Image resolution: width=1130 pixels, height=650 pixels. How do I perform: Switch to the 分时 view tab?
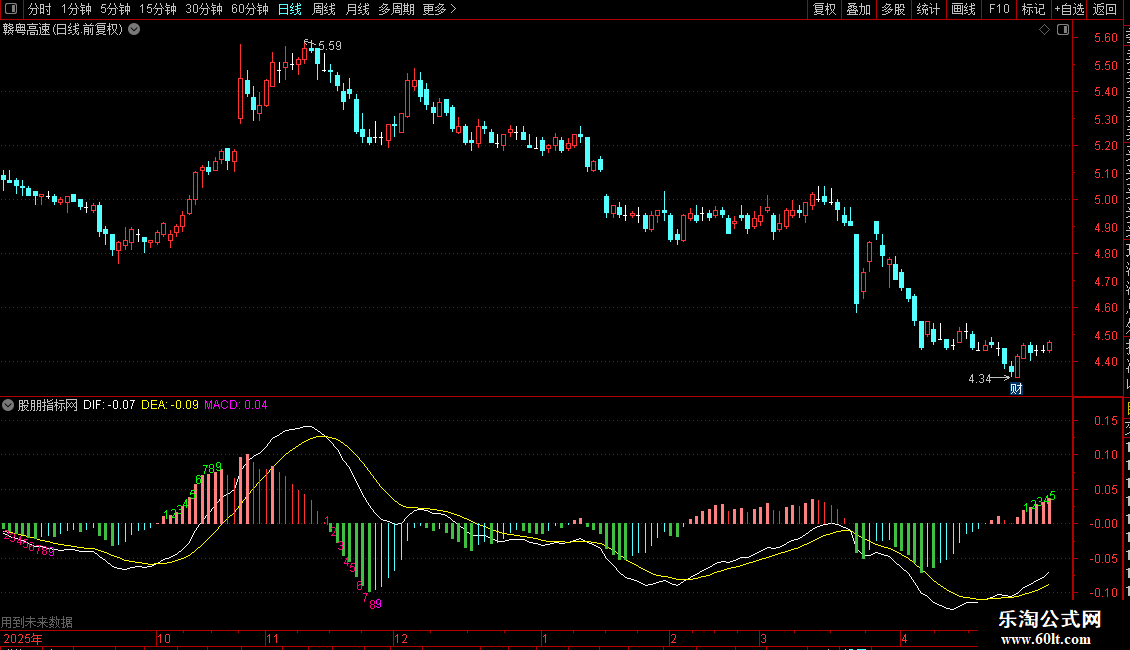[x=40, y=9]
